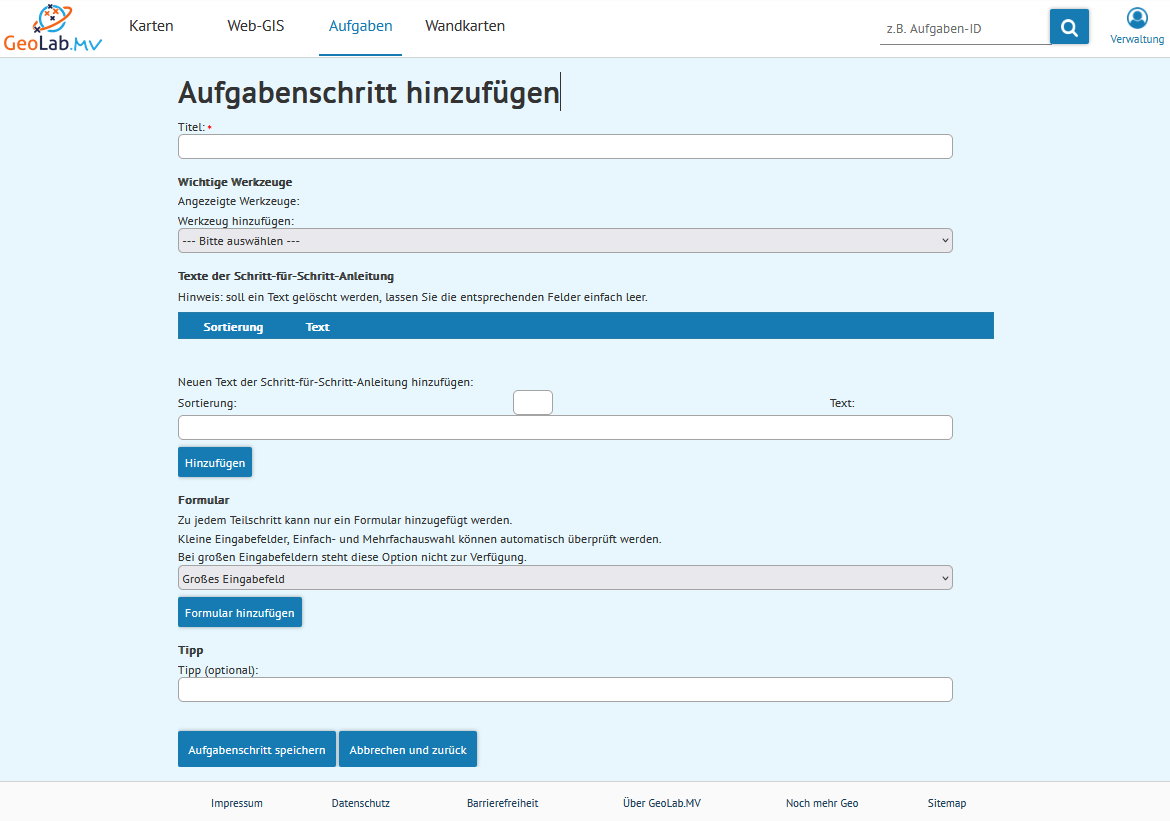Expand the Werkzeug hinzufügen dropdown

coord(565,241)
